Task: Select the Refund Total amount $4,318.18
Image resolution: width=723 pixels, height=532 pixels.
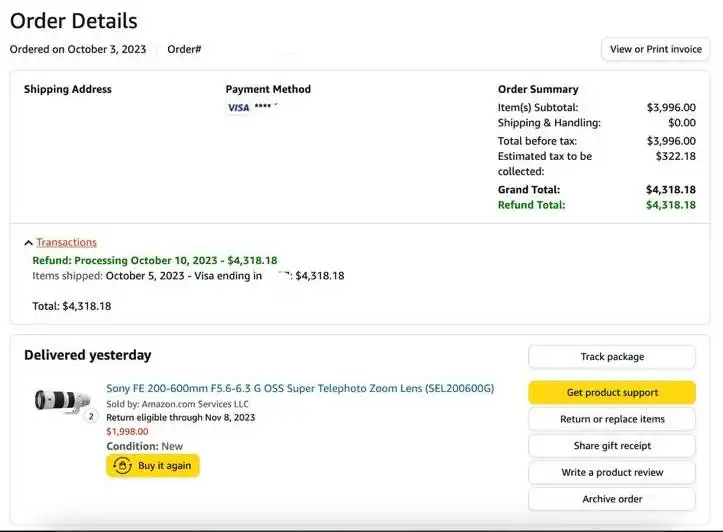Action: (671, 205)
